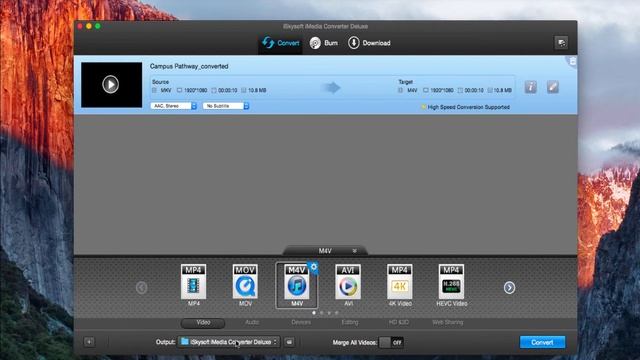Open the Burn tab
Image resolution: width=640 pixels, height=360 pixels.
point(324,43)
